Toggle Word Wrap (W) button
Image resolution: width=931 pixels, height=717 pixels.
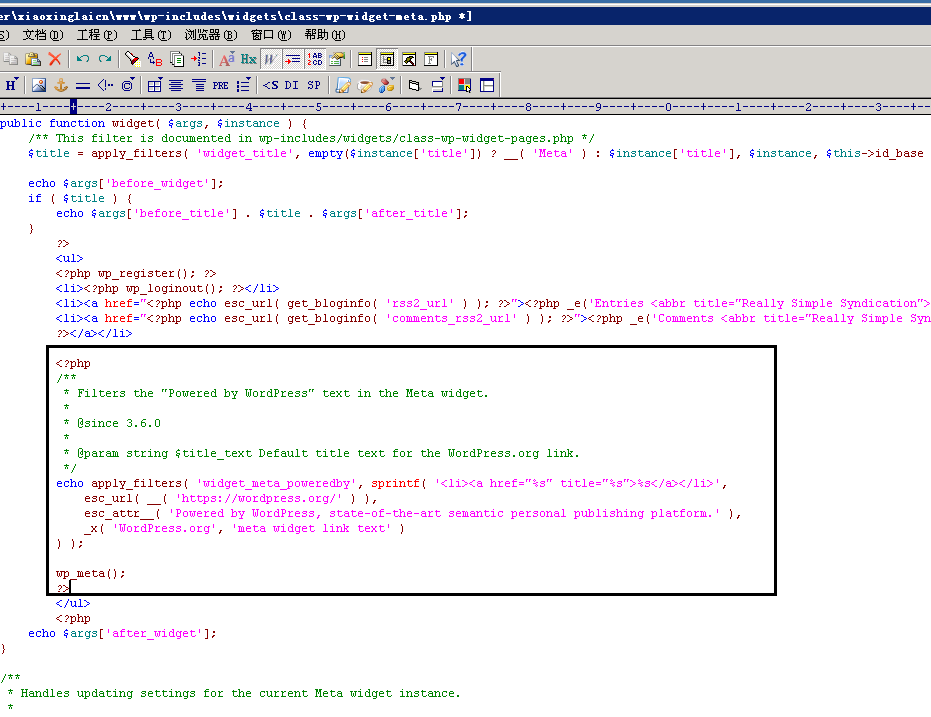tap(270, 59)
